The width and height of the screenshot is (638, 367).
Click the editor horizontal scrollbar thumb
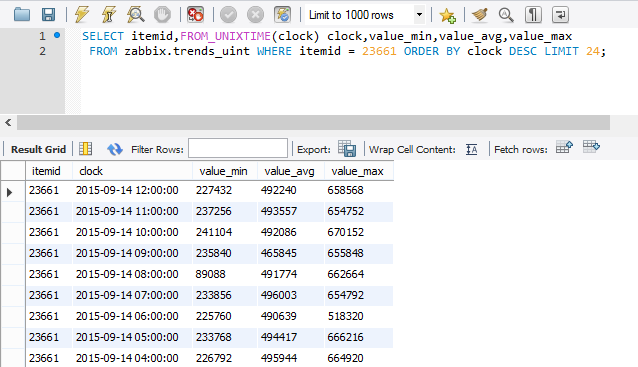pyautogui.click(x=313, y=122)
